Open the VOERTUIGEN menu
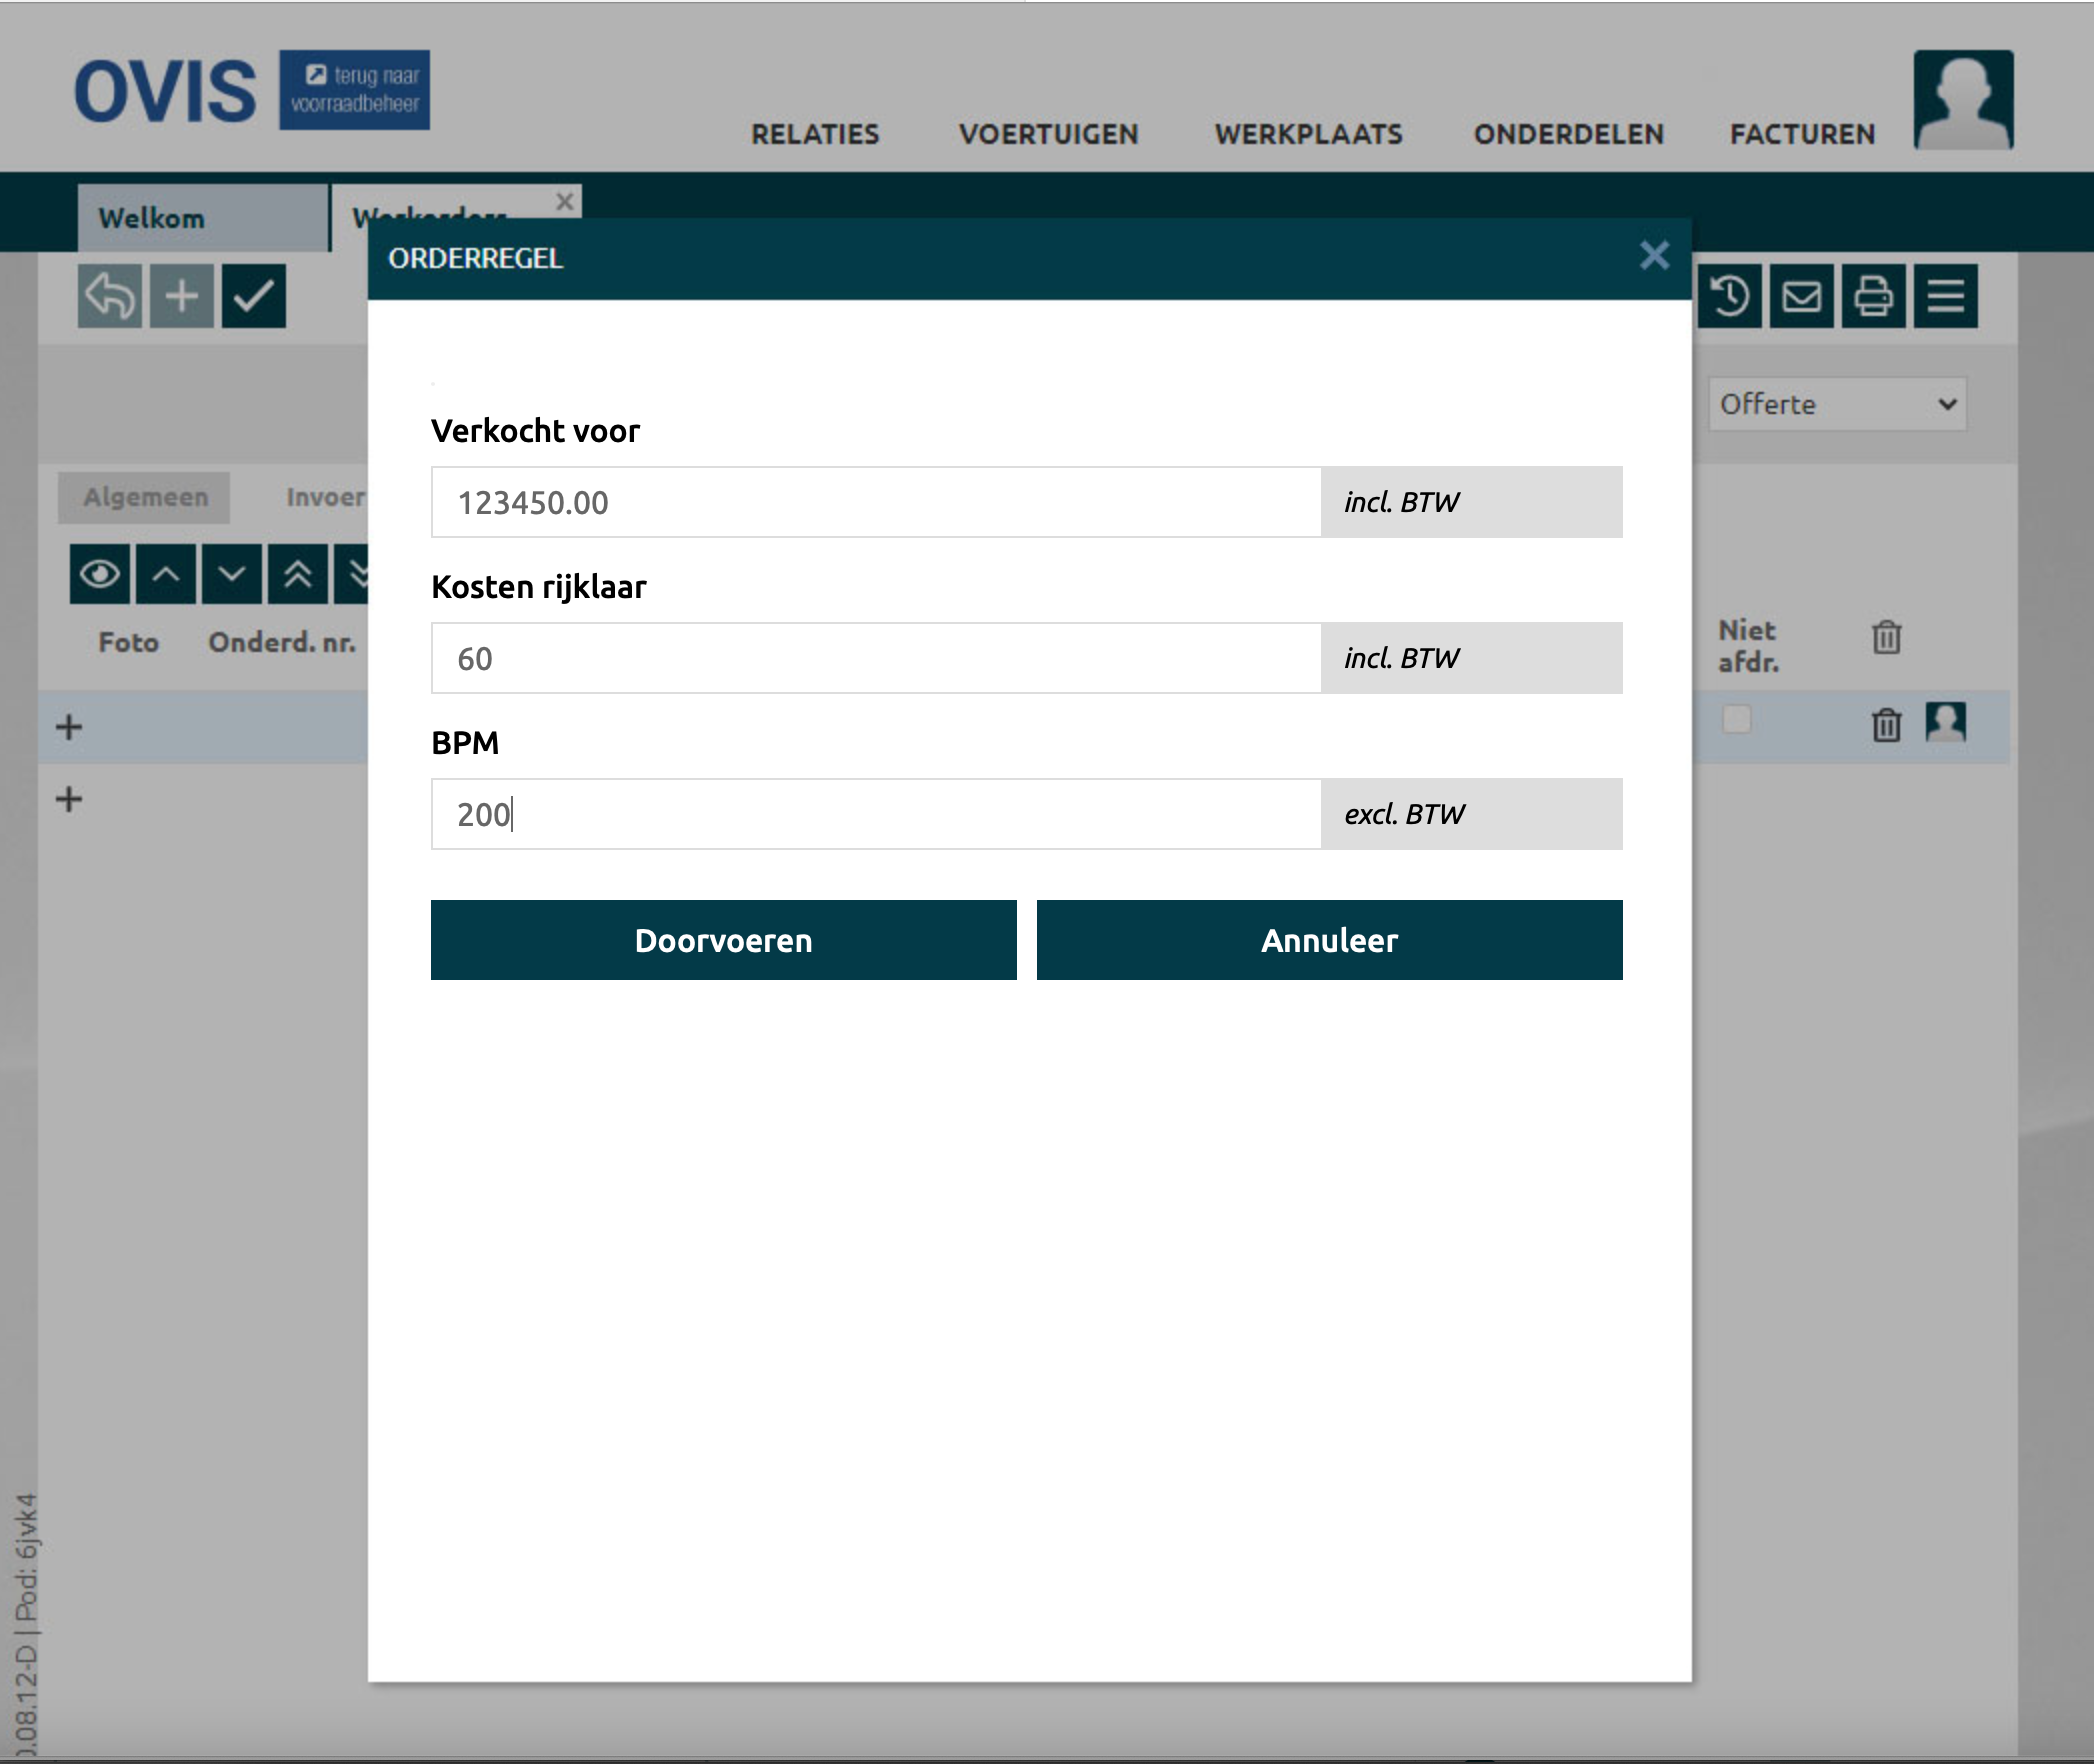Viewport: 2094px width, 1764px height. pos(1048,134)
